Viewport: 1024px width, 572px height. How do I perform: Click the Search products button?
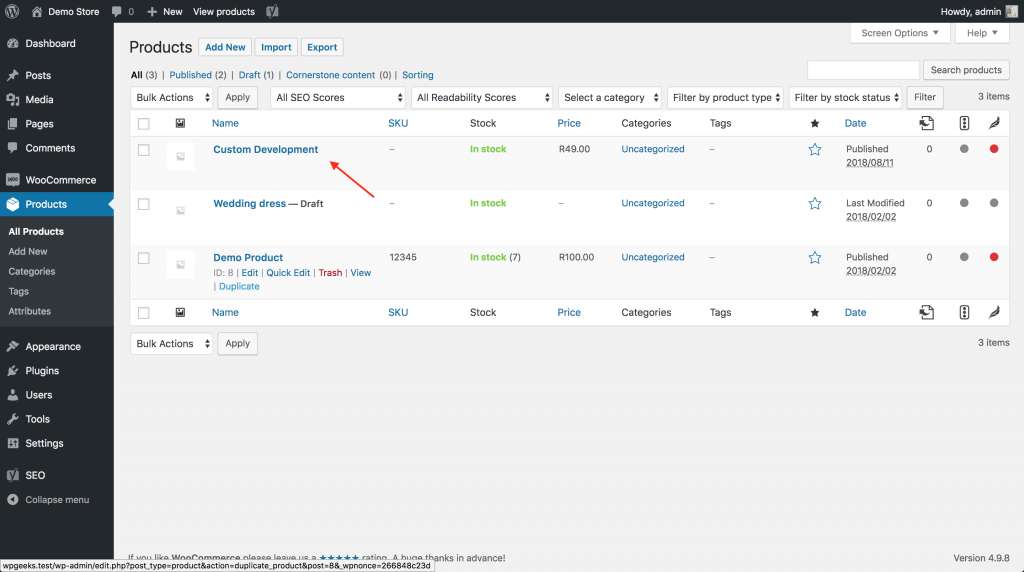coord(966,70)
